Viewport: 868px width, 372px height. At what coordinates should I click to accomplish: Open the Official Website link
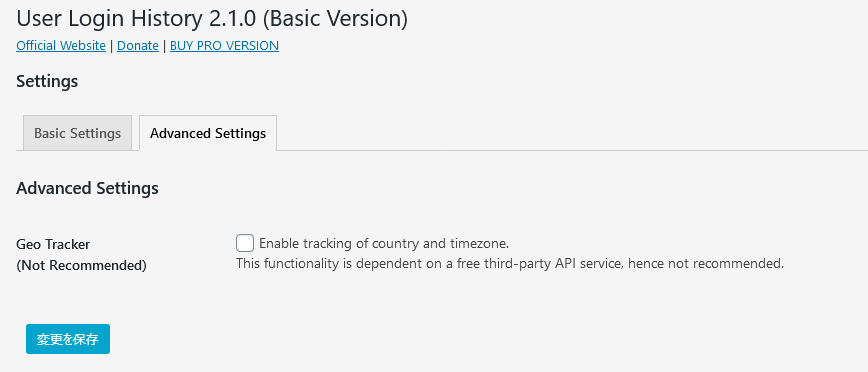61,45
